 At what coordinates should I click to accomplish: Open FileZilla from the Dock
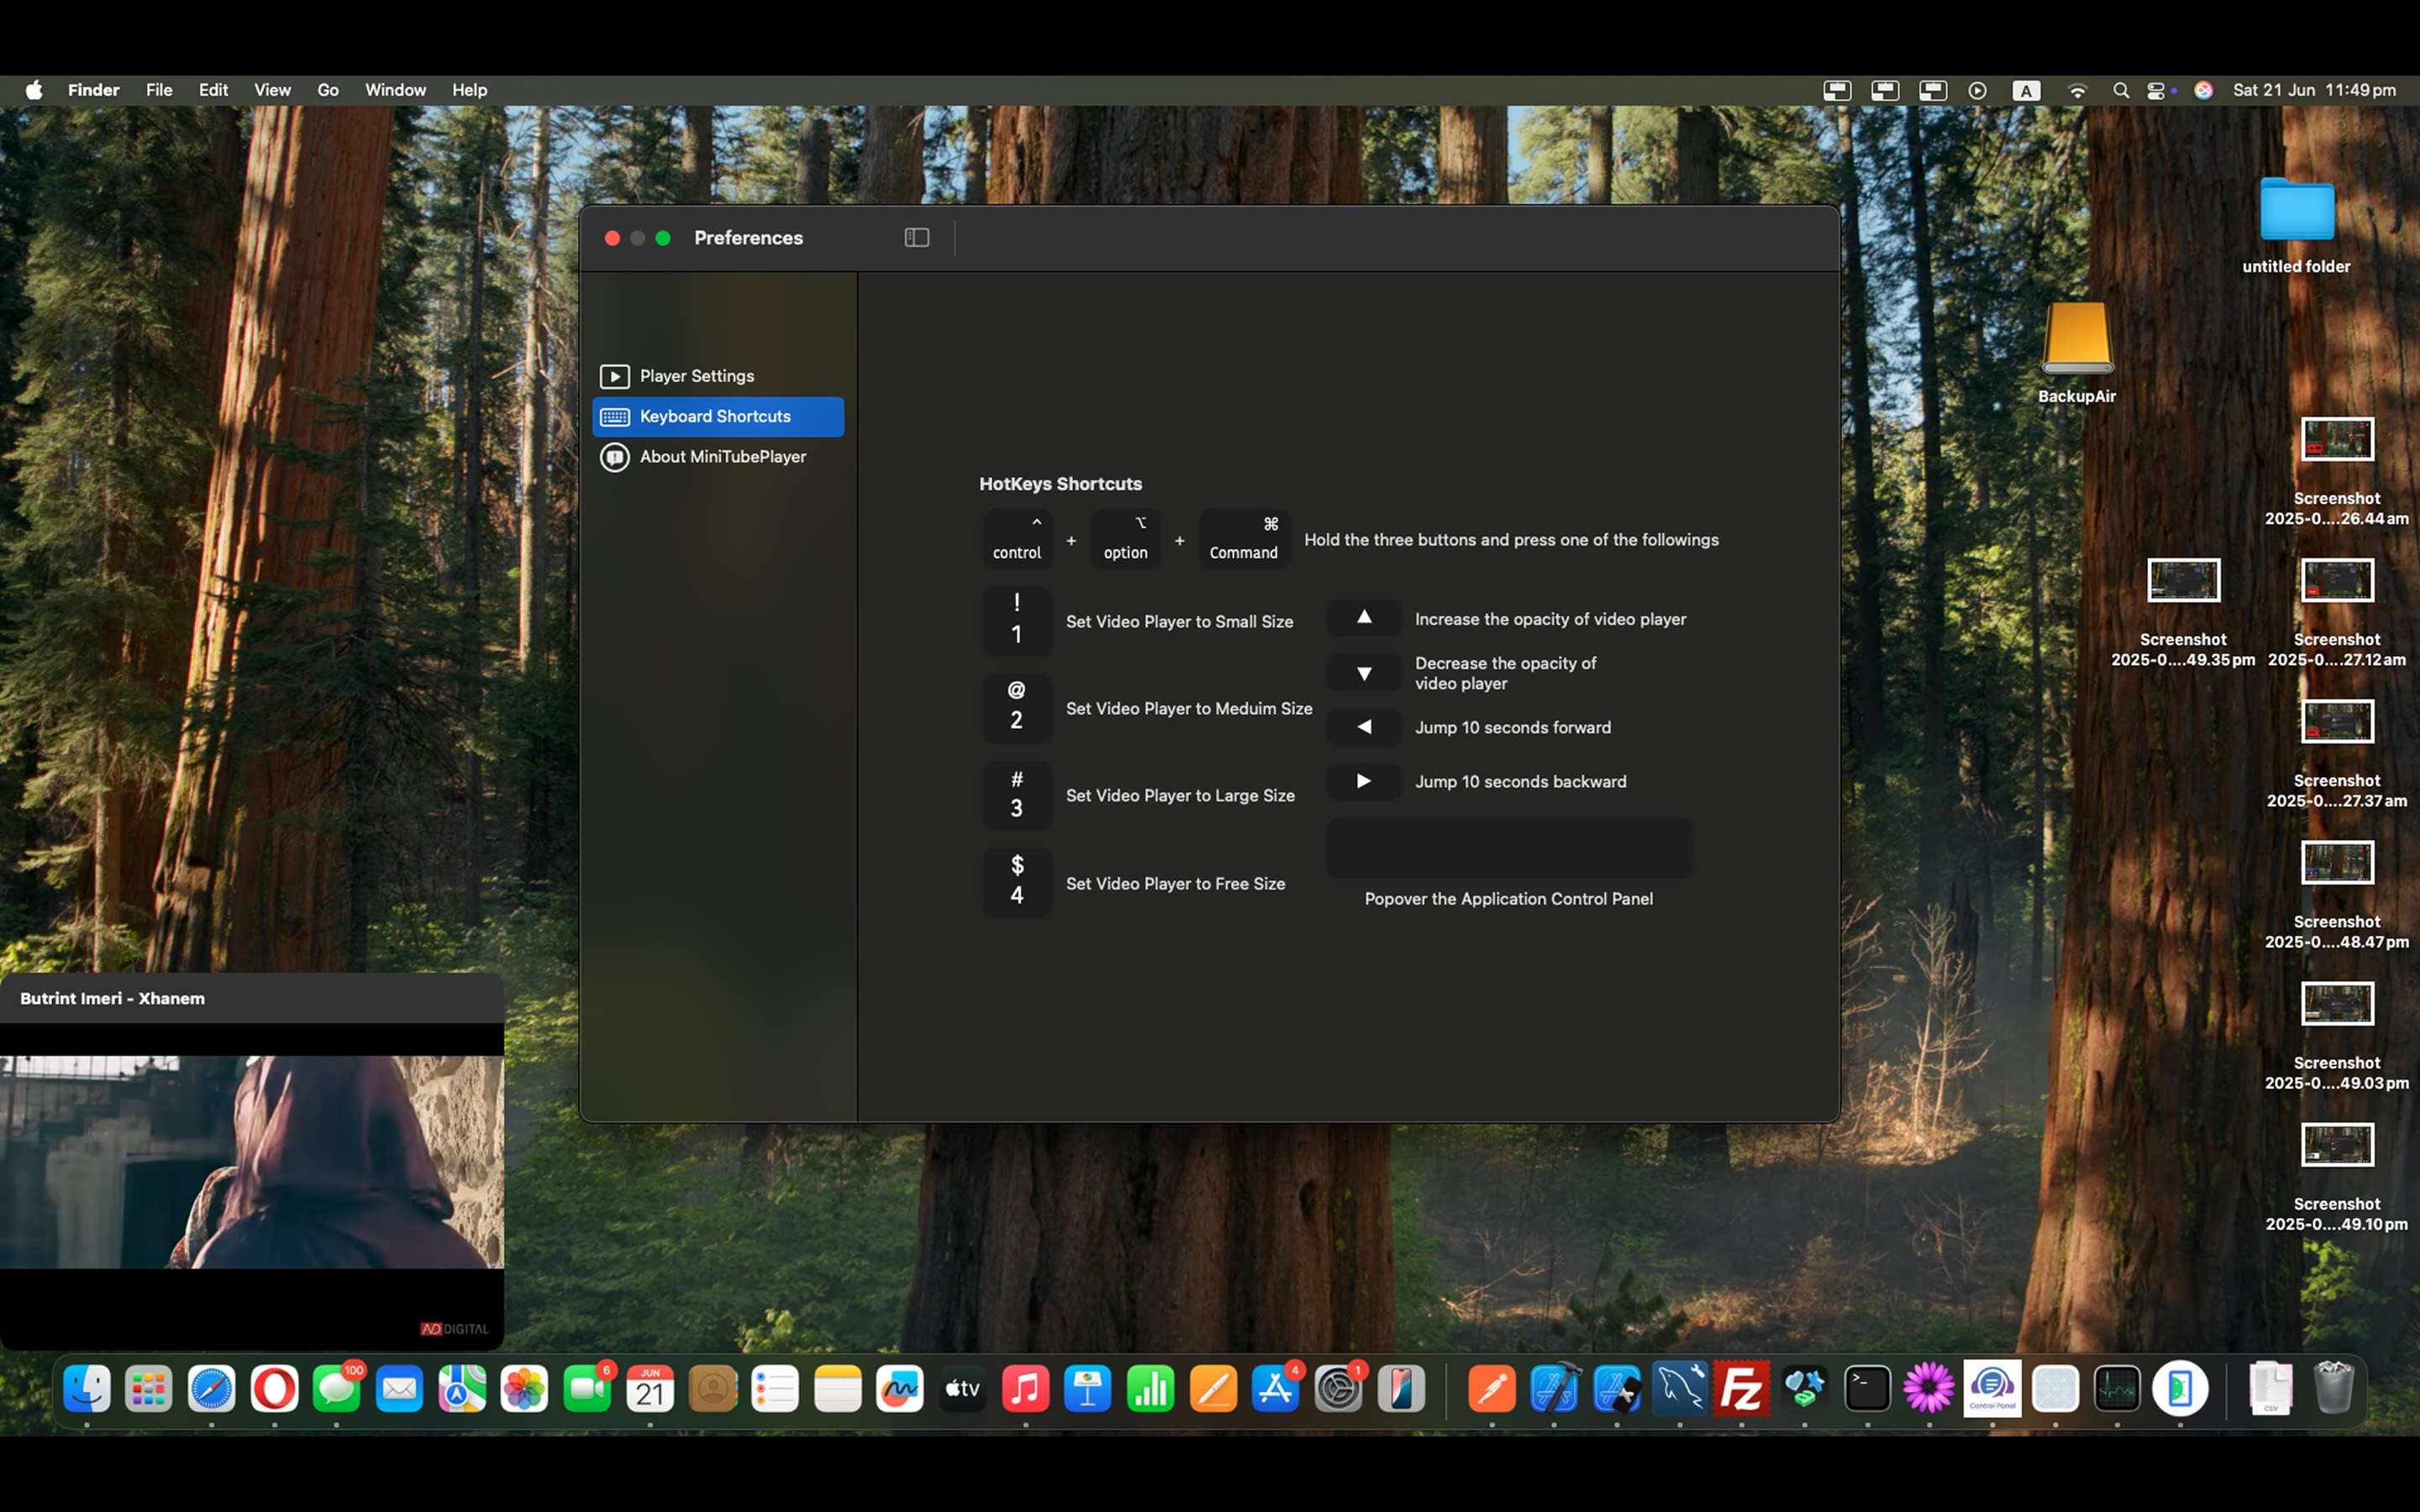coord(1741,1389)
